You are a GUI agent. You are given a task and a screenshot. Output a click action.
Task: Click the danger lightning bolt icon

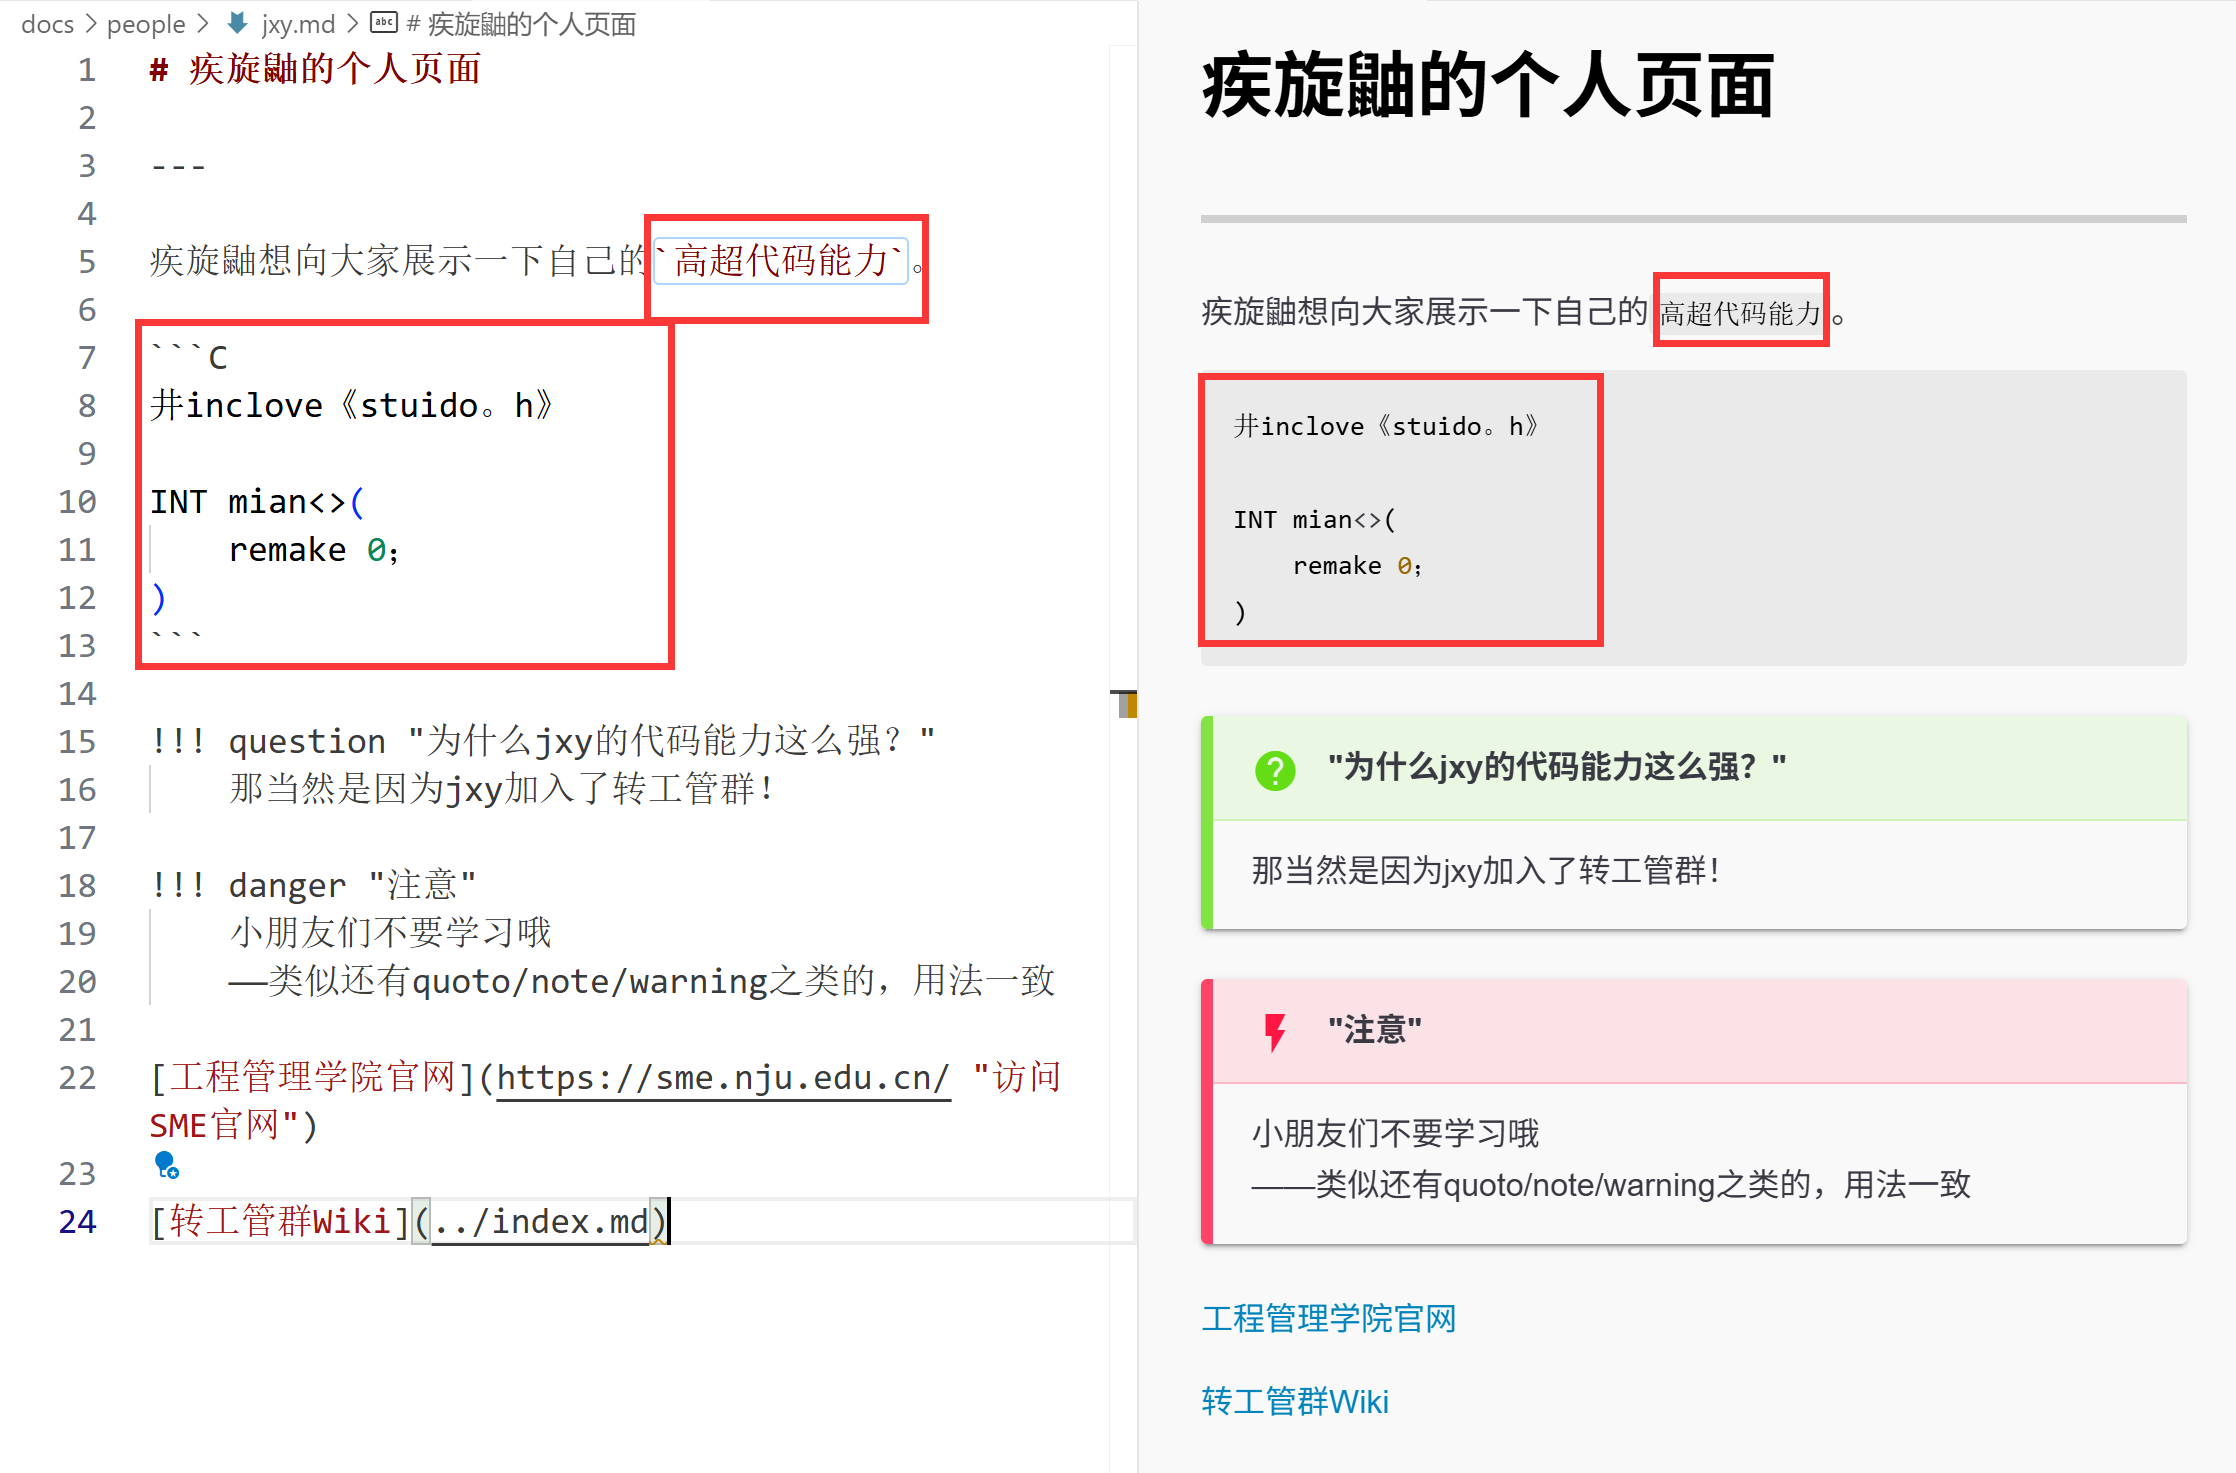[x=1275, y=1032]
